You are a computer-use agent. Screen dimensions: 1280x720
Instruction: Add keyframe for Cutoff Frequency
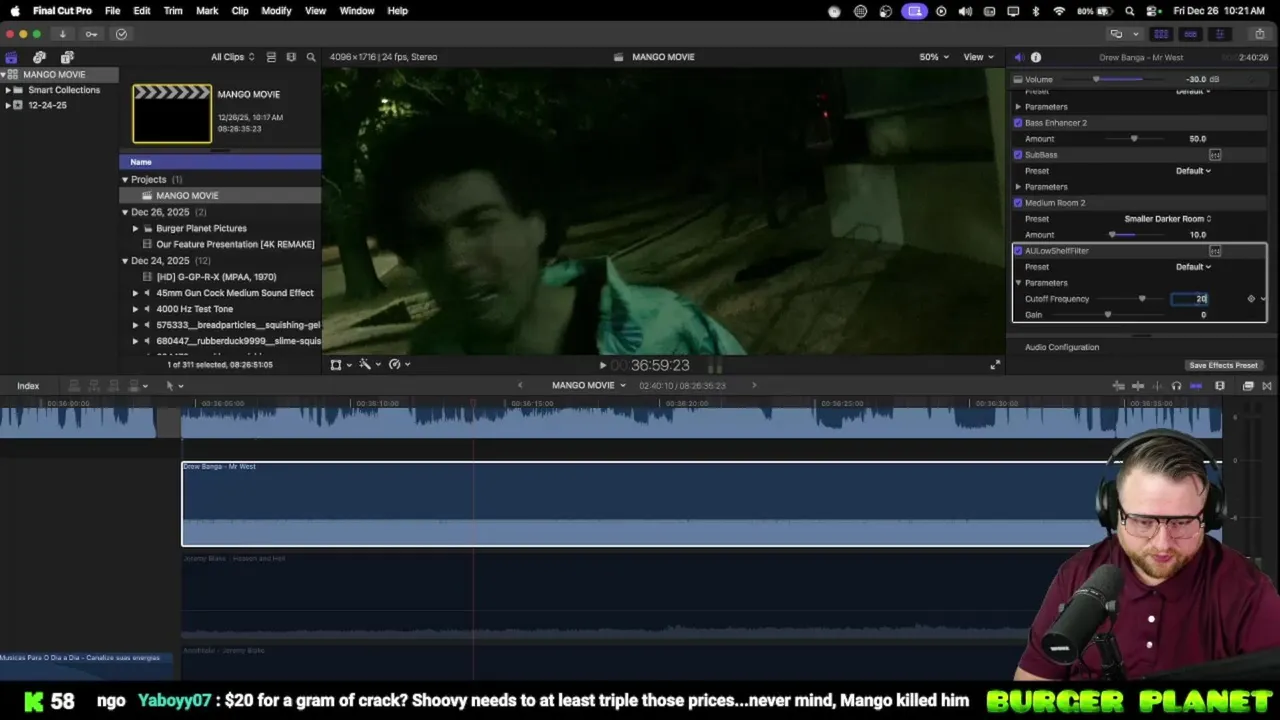click(x=1250, y=299)
